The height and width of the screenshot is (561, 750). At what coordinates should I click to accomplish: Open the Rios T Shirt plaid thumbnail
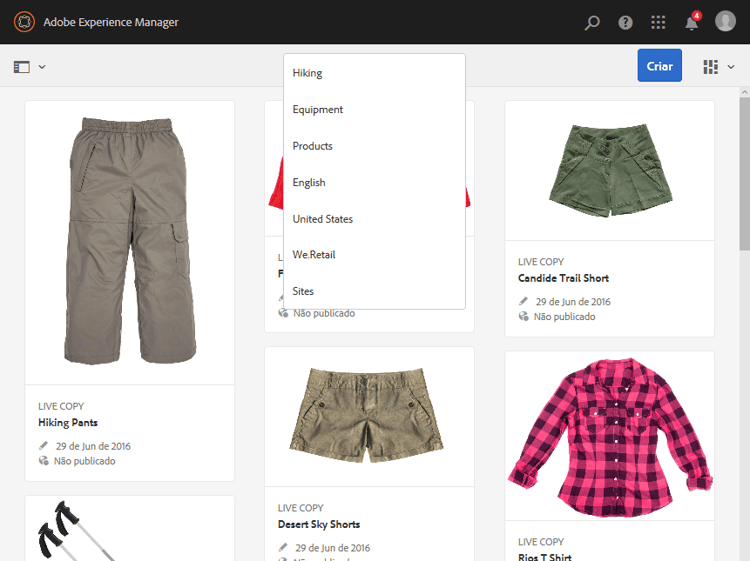pos(609,436)
